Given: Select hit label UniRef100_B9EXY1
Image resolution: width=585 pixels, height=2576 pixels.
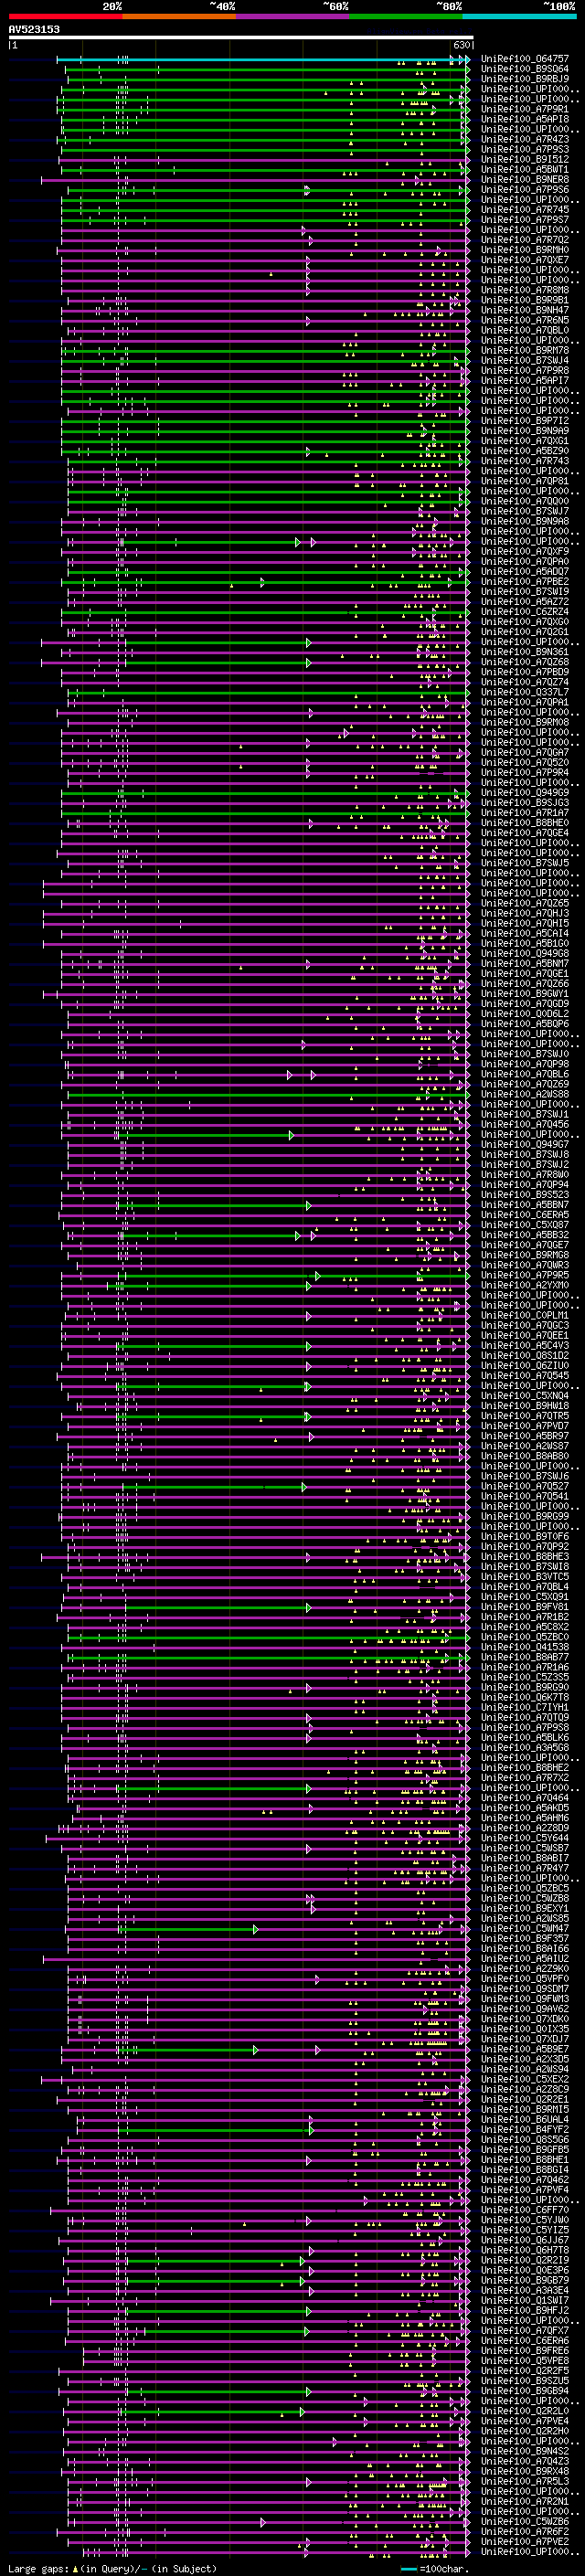Looking at the screenshot, I should [x=524, y=1908].
